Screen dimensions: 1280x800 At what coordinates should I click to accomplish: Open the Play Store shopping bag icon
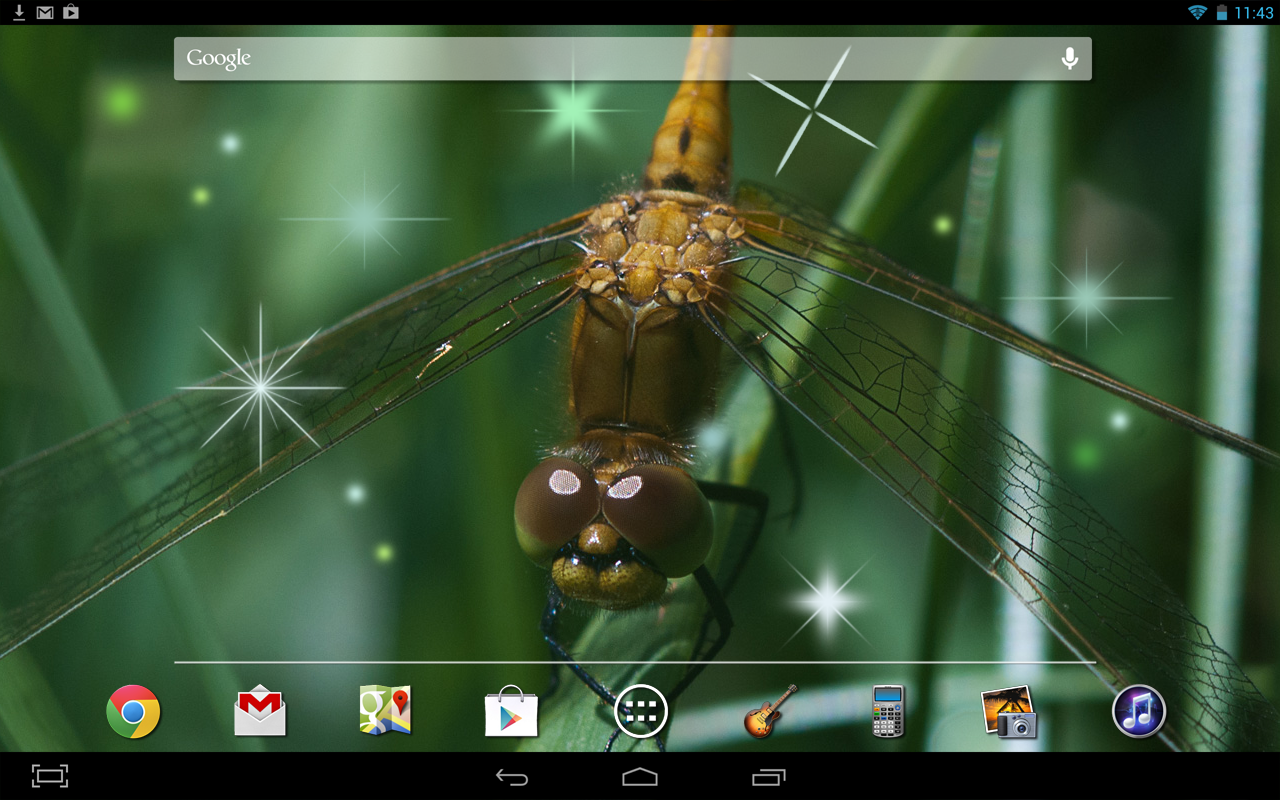511,711
